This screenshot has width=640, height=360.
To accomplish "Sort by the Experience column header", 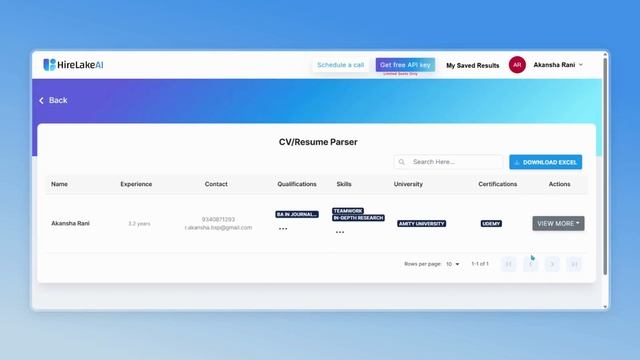I will [x=136, y=184].
